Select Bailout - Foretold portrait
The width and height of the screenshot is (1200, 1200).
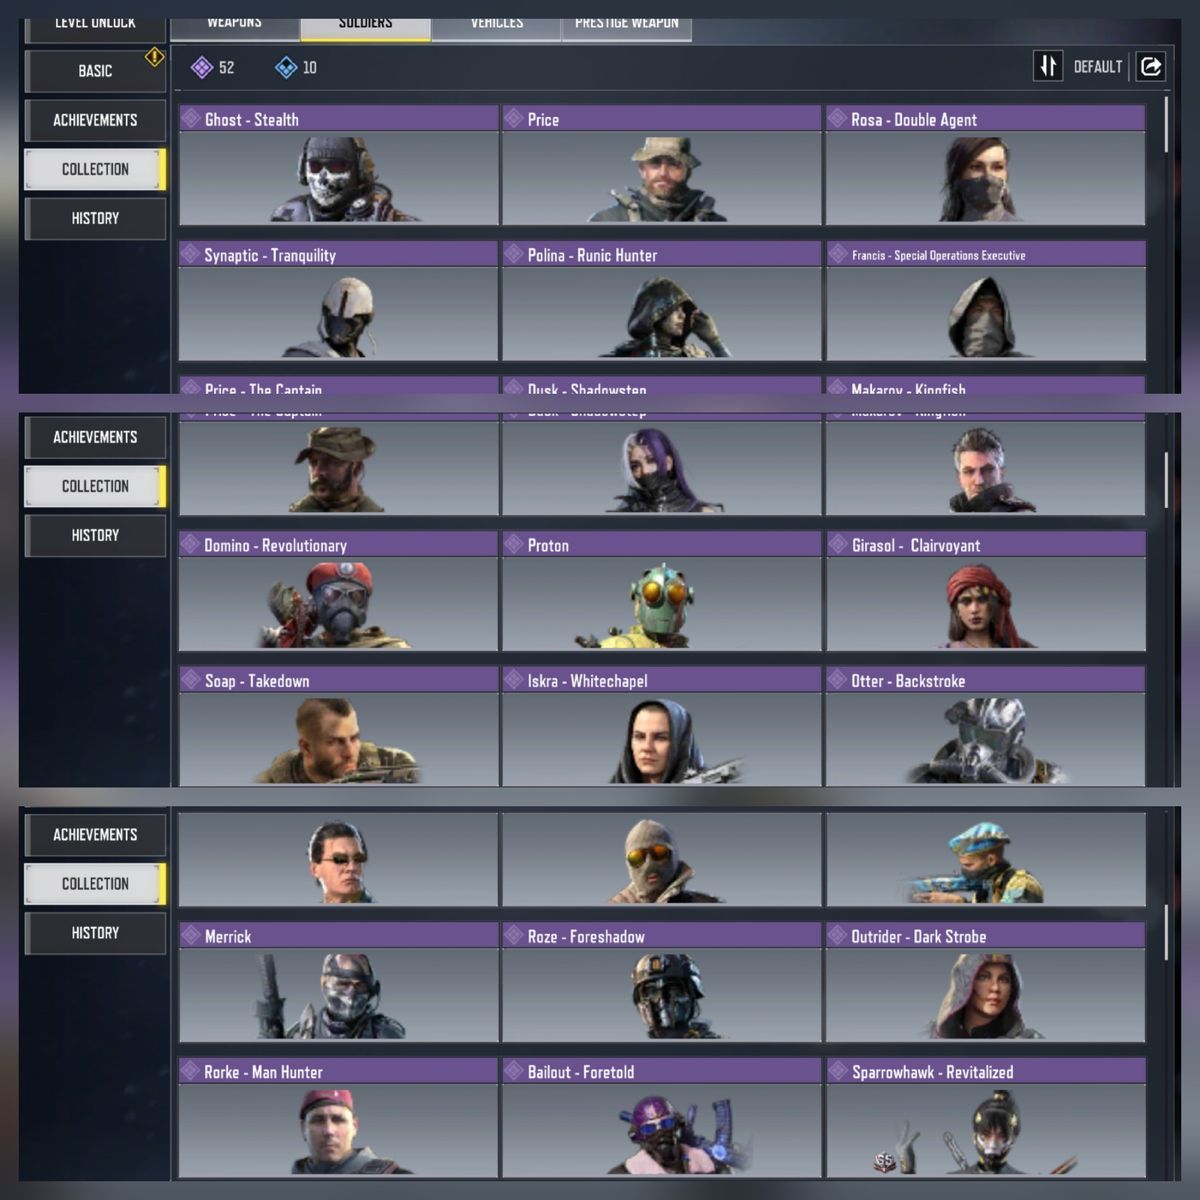662,1130
